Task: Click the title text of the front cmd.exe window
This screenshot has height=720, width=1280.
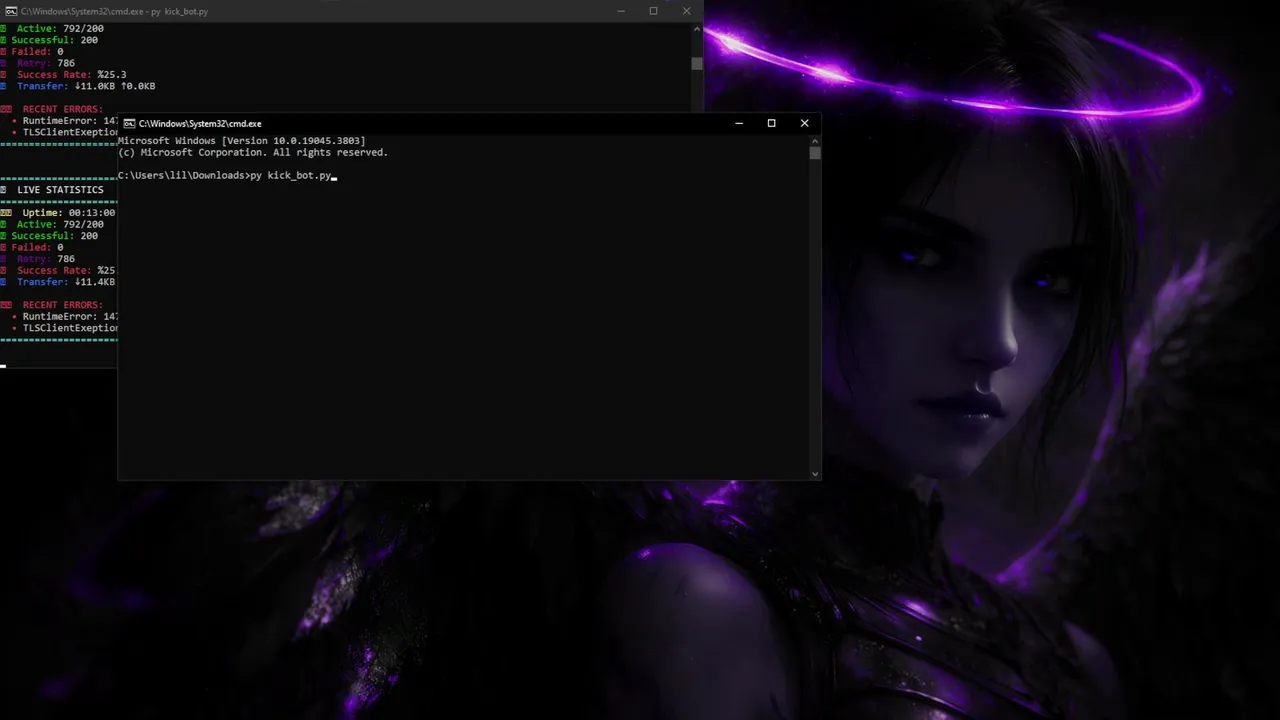Action: (x=200, y=124)
